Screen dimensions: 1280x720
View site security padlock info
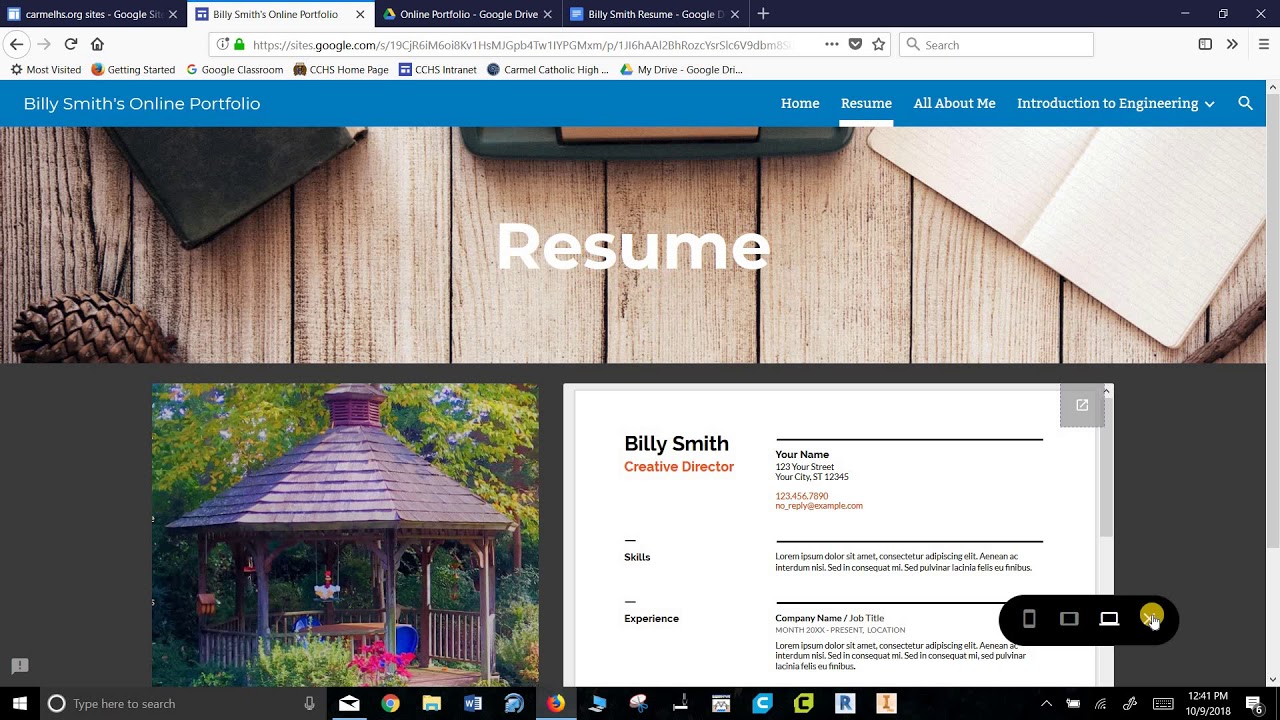coord(239,44)
